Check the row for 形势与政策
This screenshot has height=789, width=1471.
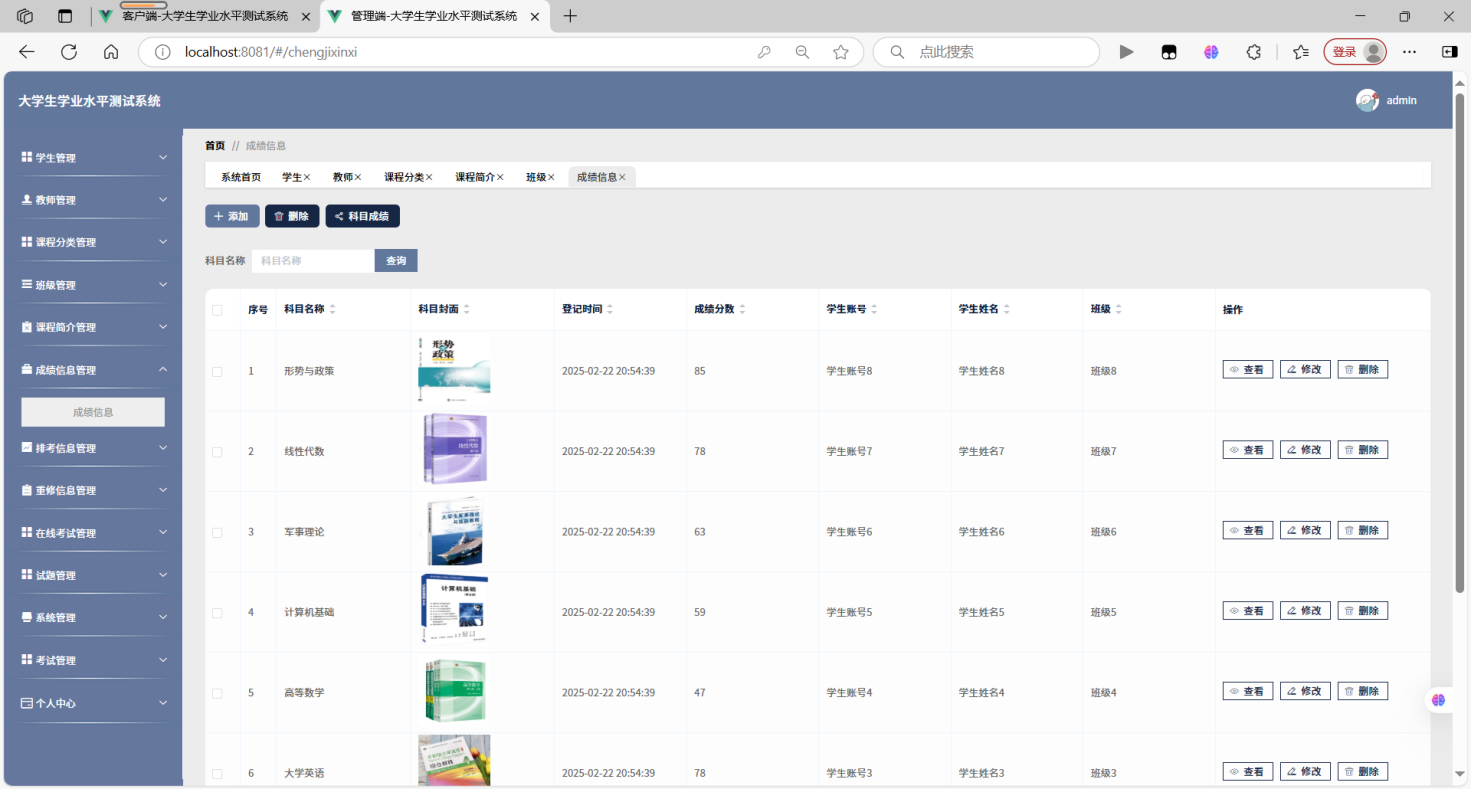click(217, 371)
